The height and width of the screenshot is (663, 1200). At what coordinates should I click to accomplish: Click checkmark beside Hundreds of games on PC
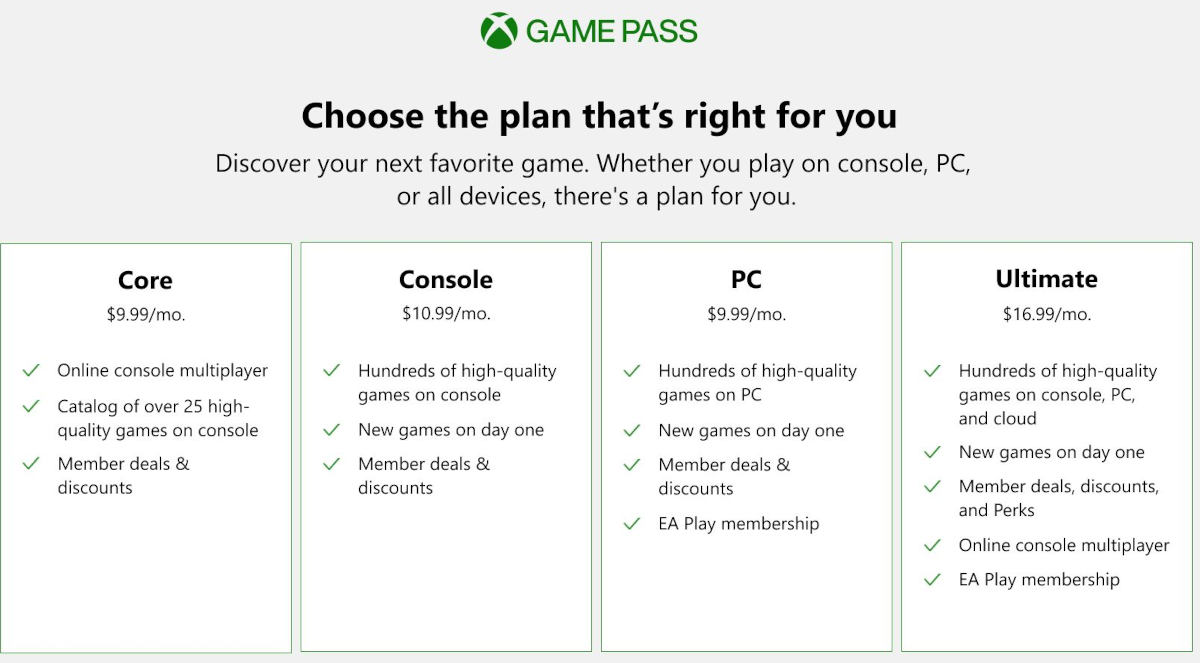pyautogui.click(x=632, y=371)
